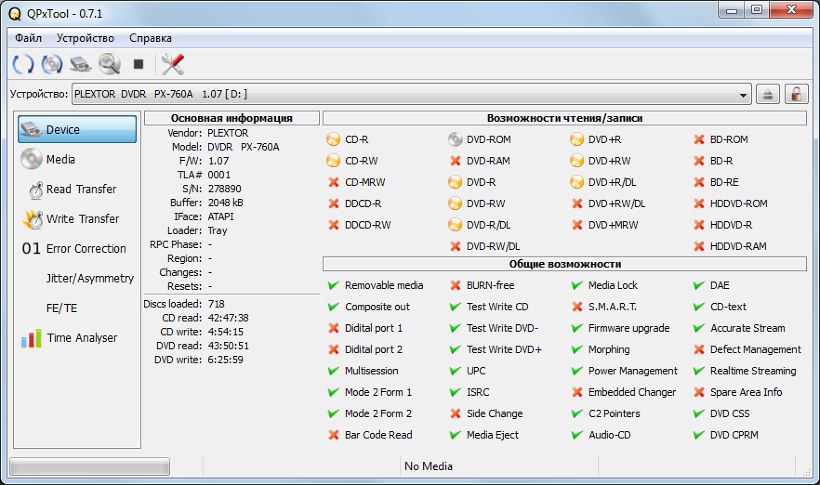Open the Time Analyser page

click(81, 338)
